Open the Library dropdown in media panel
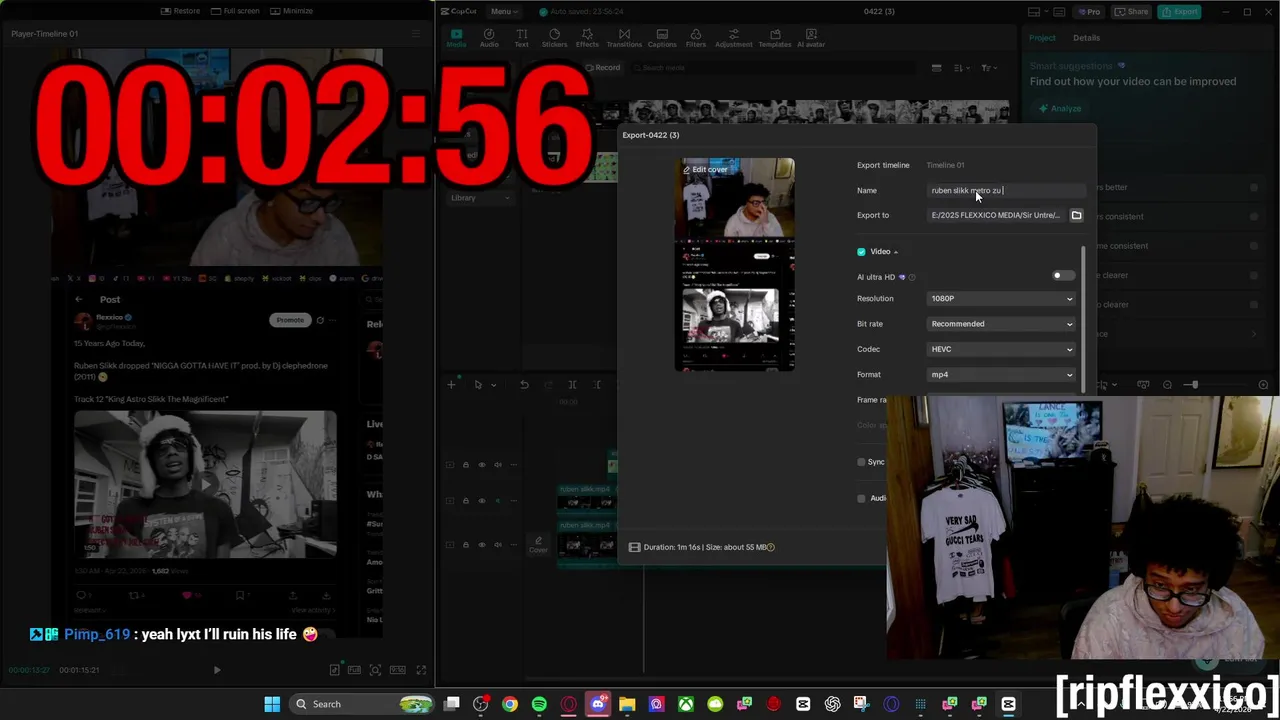 click(482, 198)
